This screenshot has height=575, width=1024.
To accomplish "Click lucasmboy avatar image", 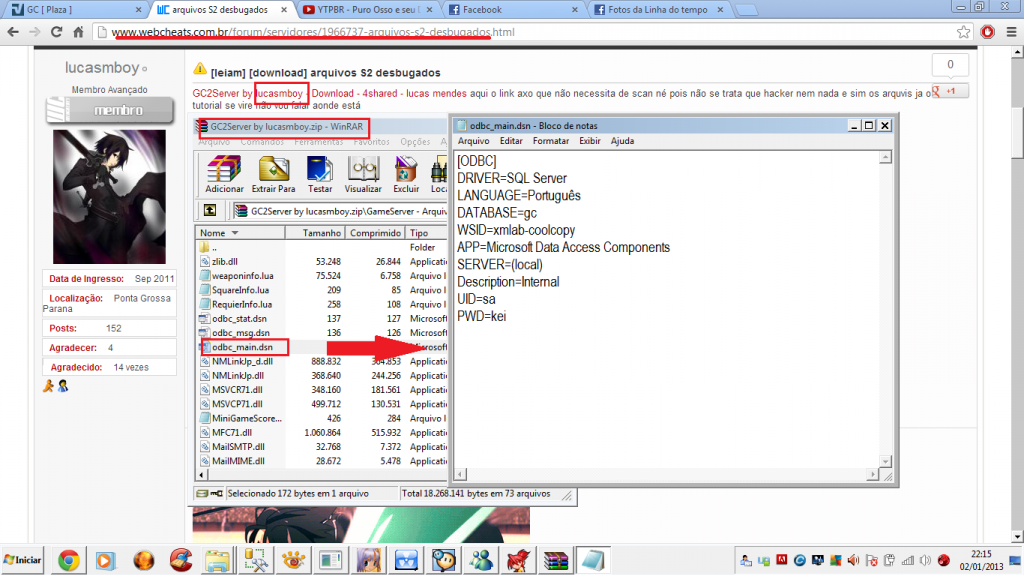I will (x=109, y=197).
